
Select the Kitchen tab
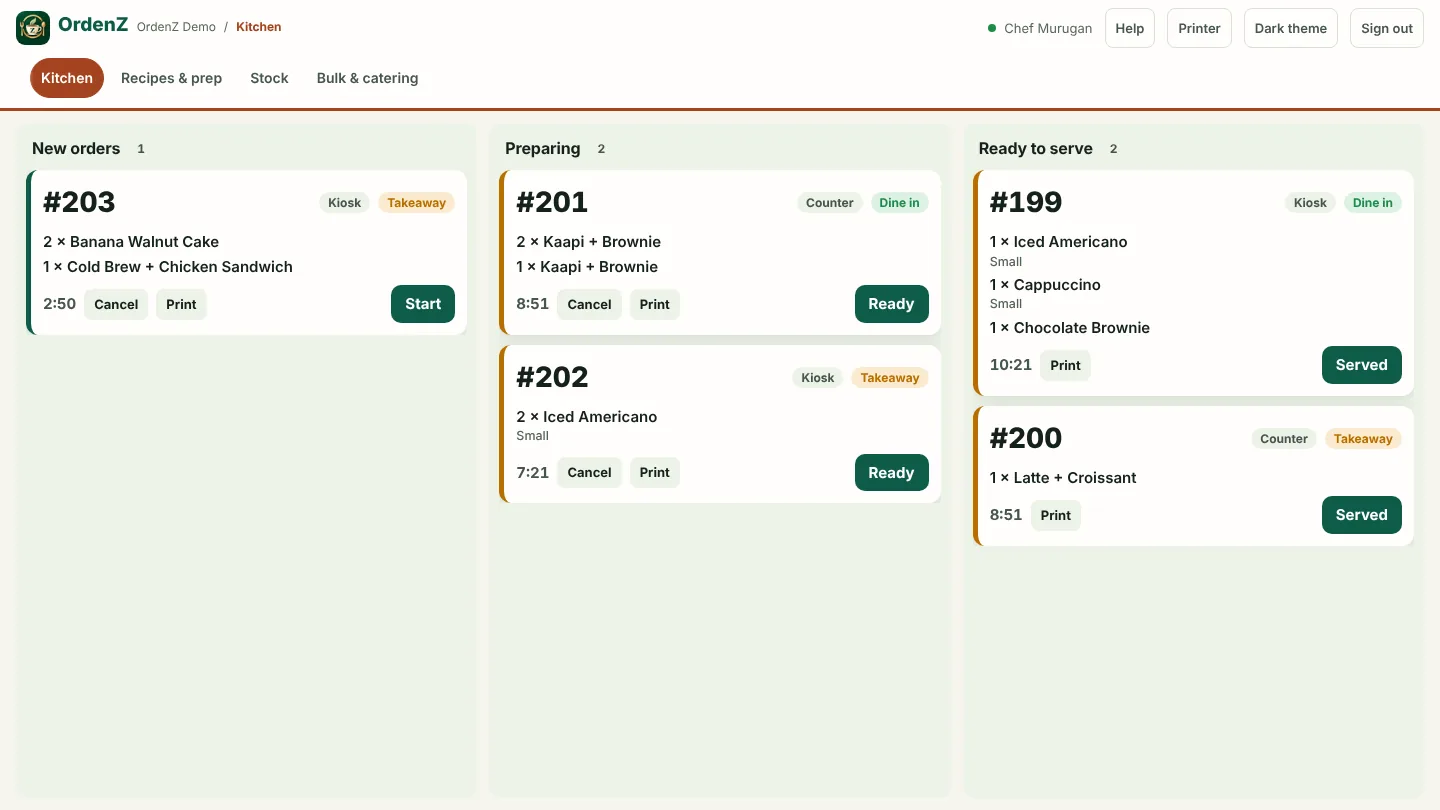(67, 78)
